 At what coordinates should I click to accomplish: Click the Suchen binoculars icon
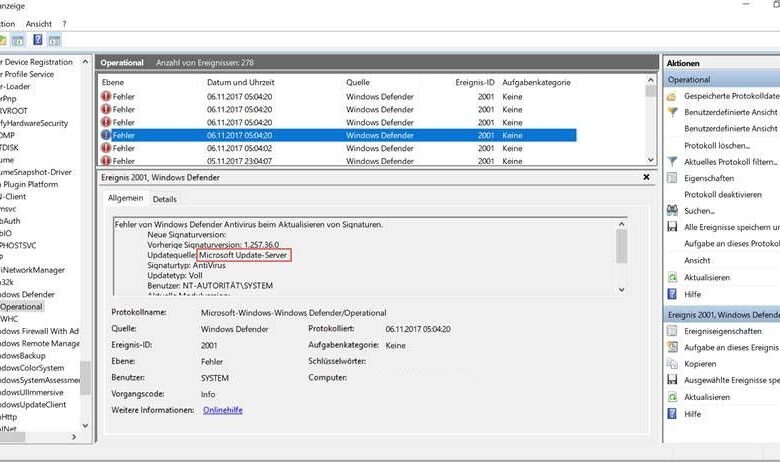point(672,210)
